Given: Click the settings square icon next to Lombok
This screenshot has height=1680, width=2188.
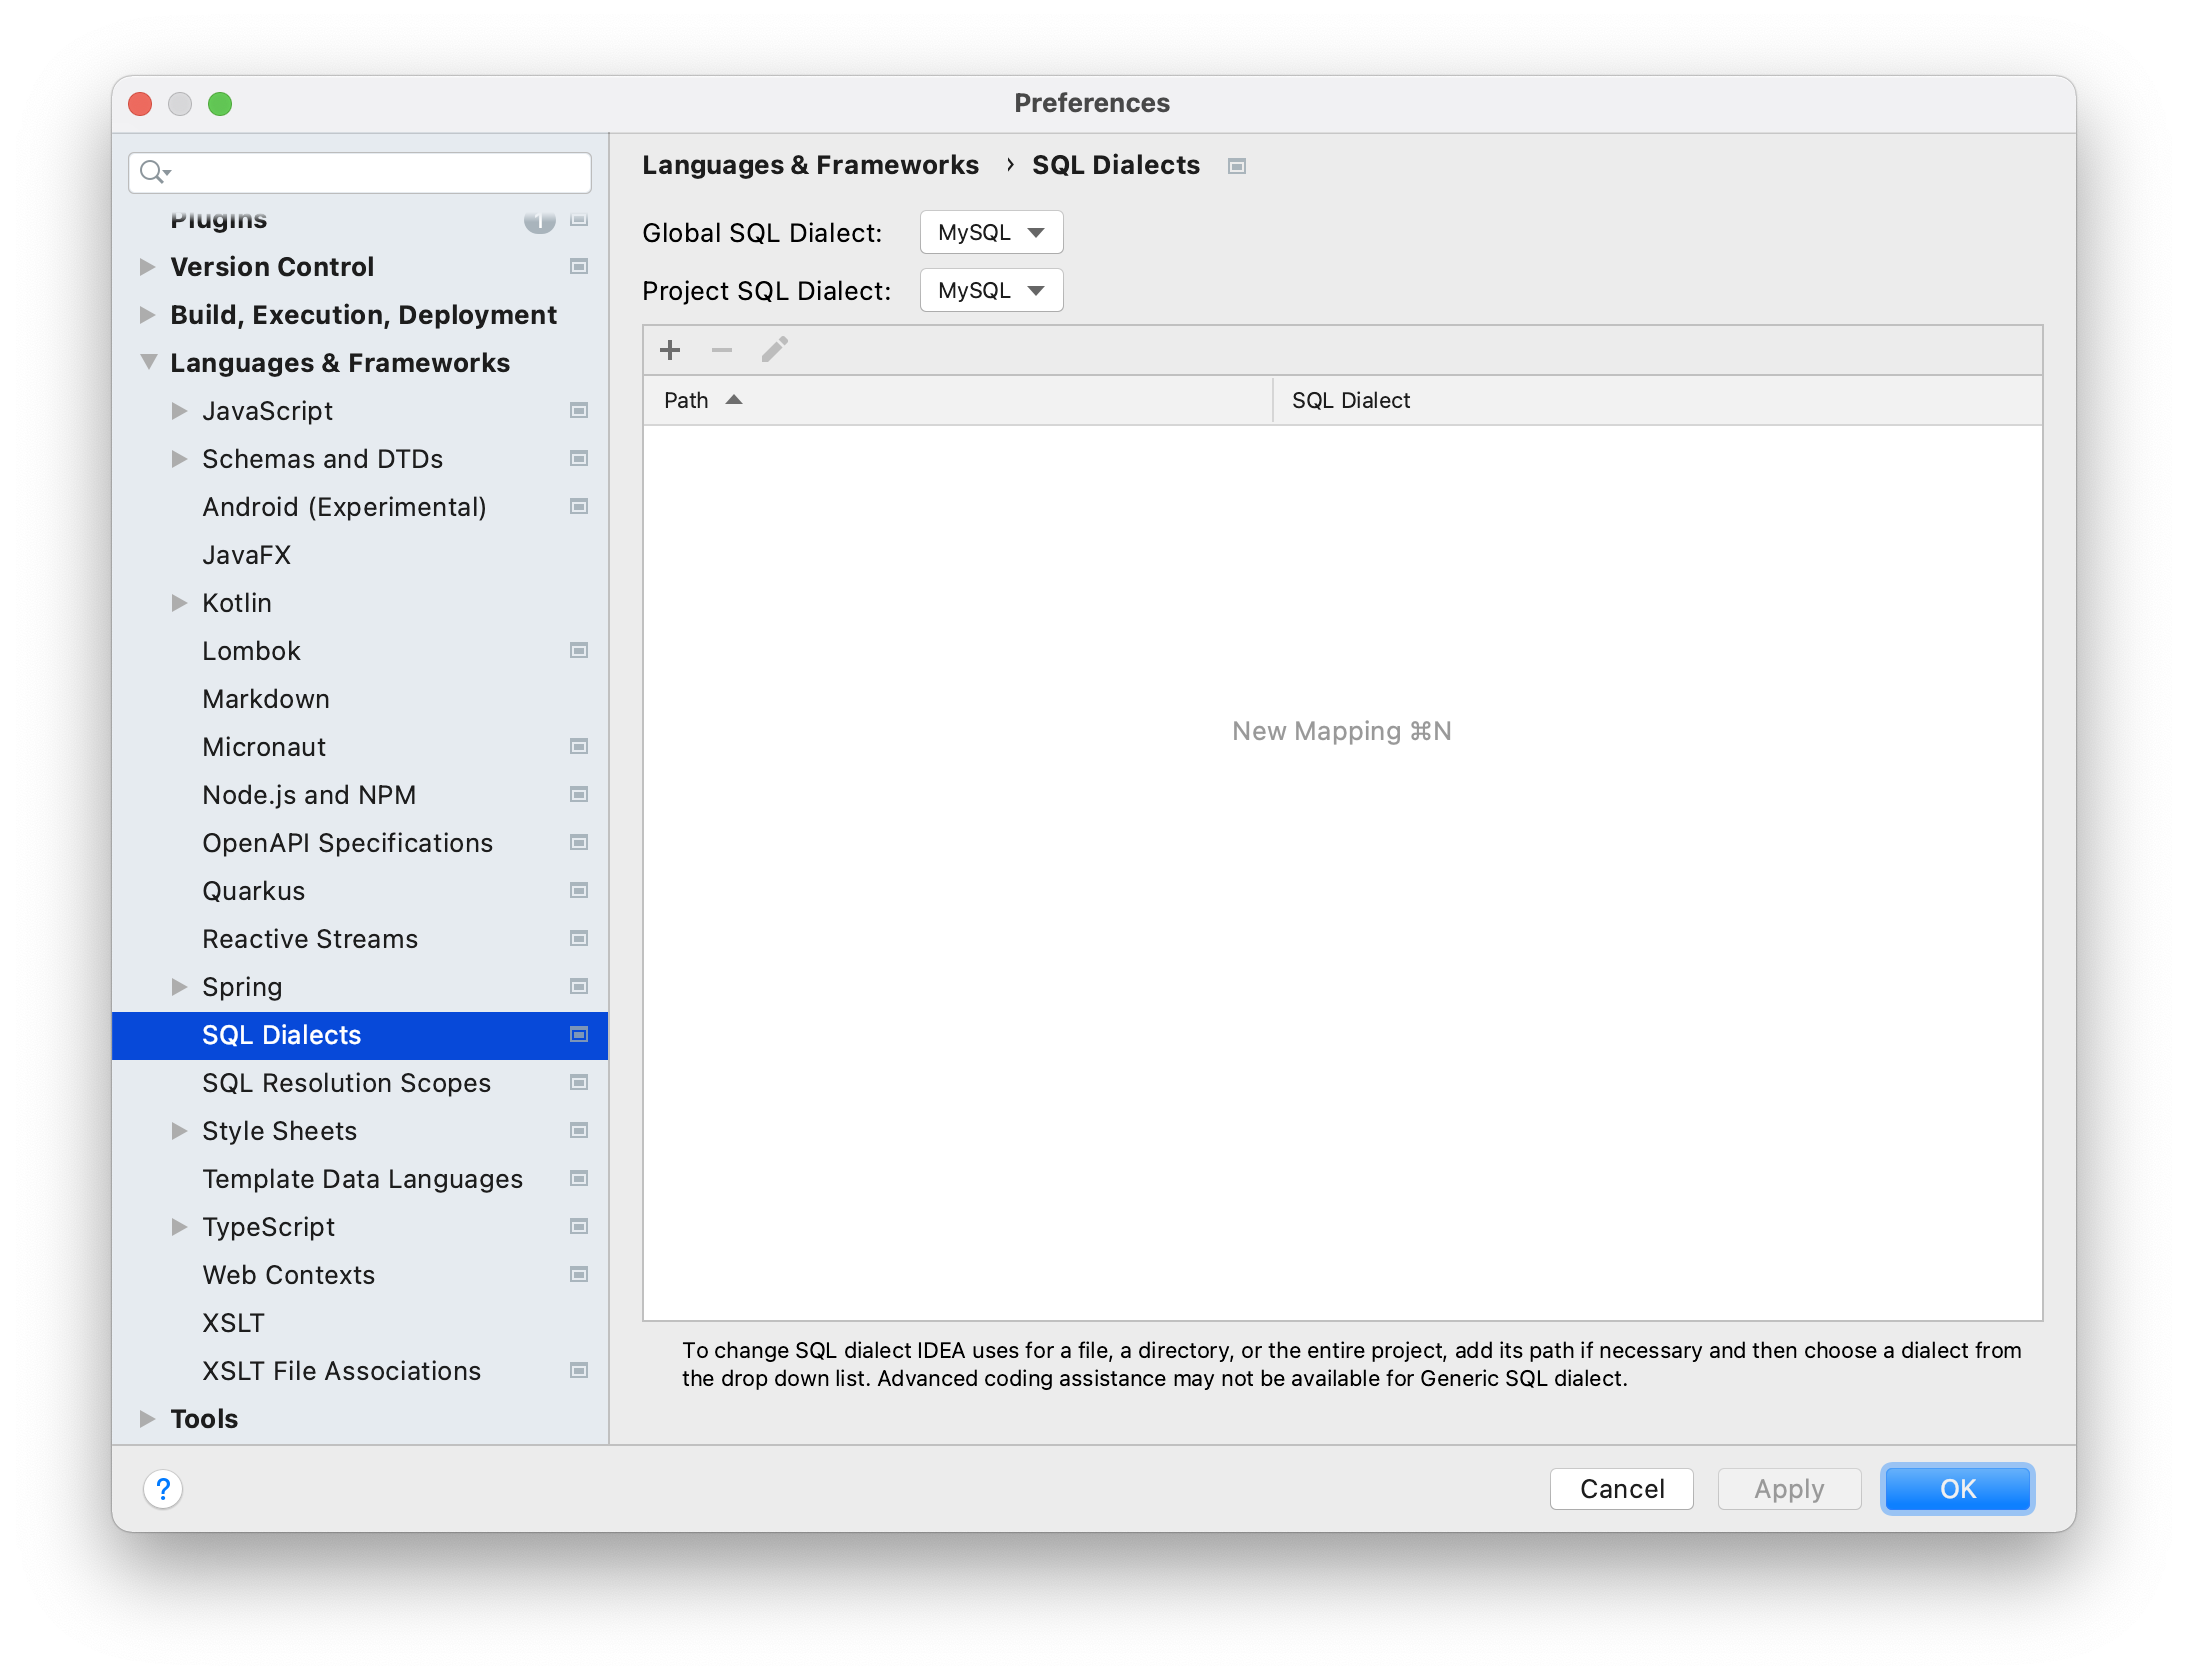Looking at the screenshot, I should [x=578, y=650].
